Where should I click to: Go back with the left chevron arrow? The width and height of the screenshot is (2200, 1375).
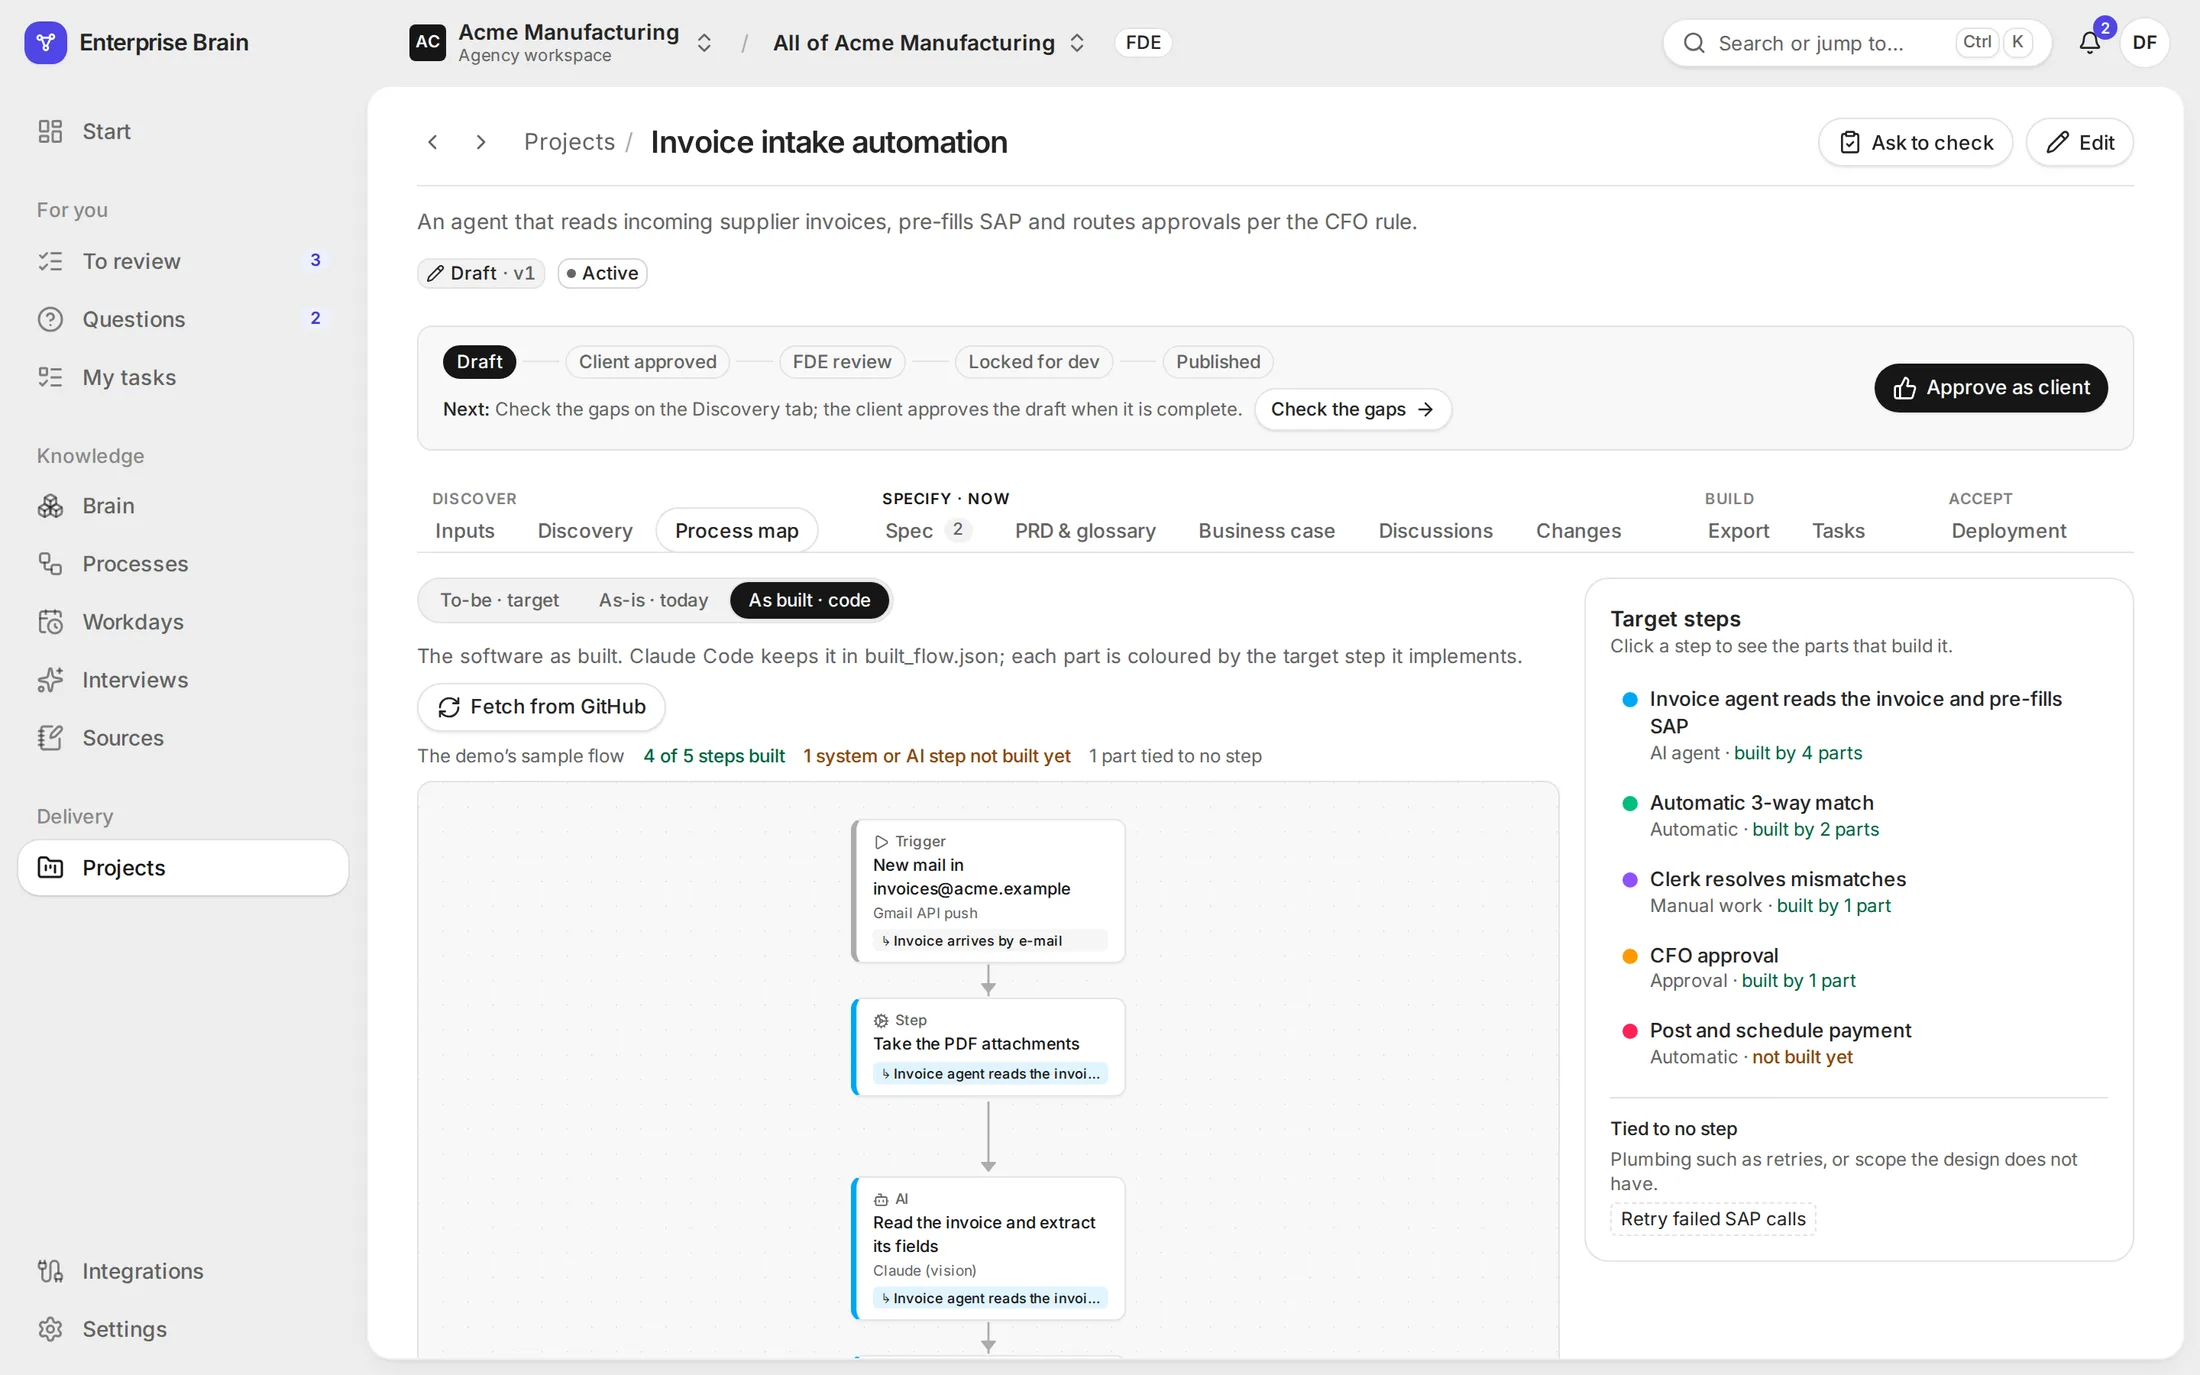(433, 142)
